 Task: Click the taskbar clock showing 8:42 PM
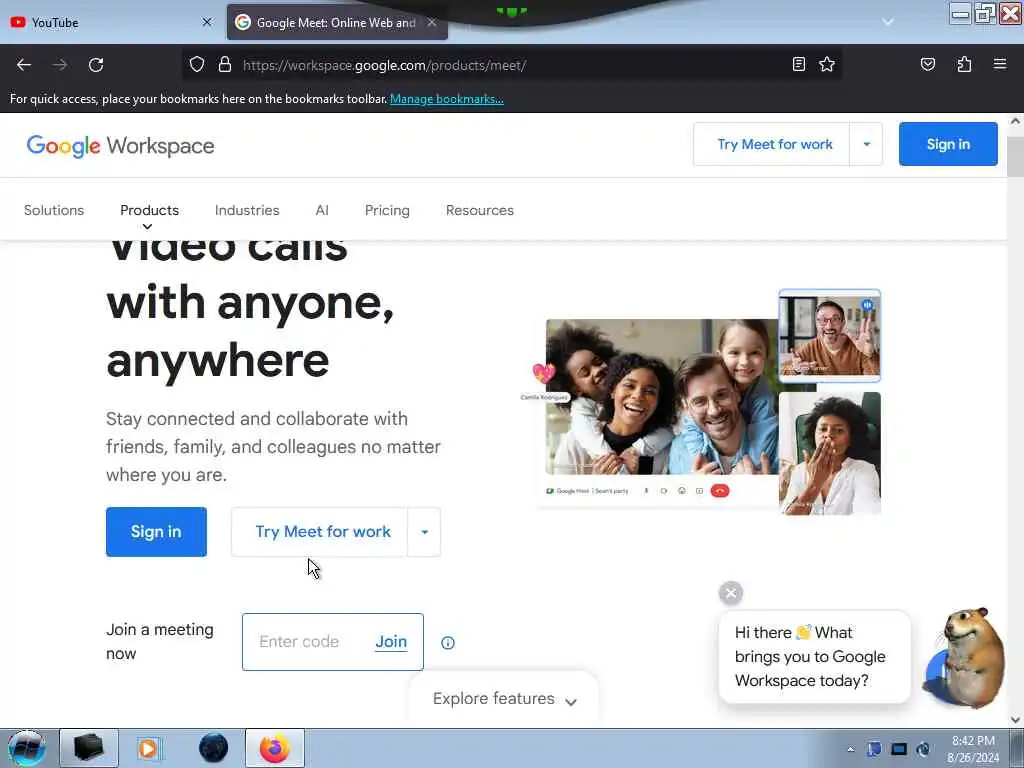point(973,749)
